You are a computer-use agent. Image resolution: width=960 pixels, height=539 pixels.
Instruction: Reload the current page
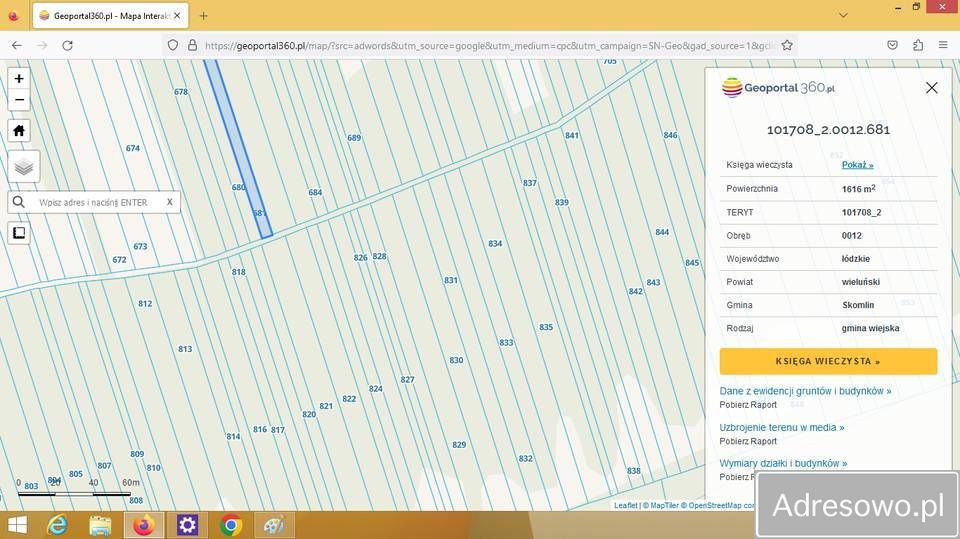tap(67, 45)
